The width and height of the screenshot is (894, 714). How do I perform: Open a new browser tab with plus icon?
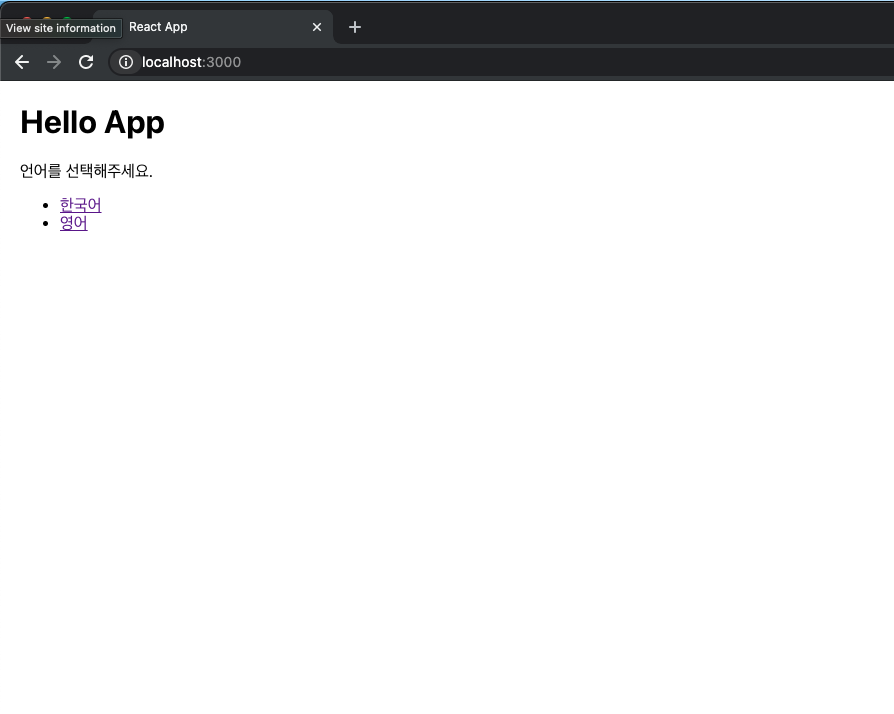354,27
